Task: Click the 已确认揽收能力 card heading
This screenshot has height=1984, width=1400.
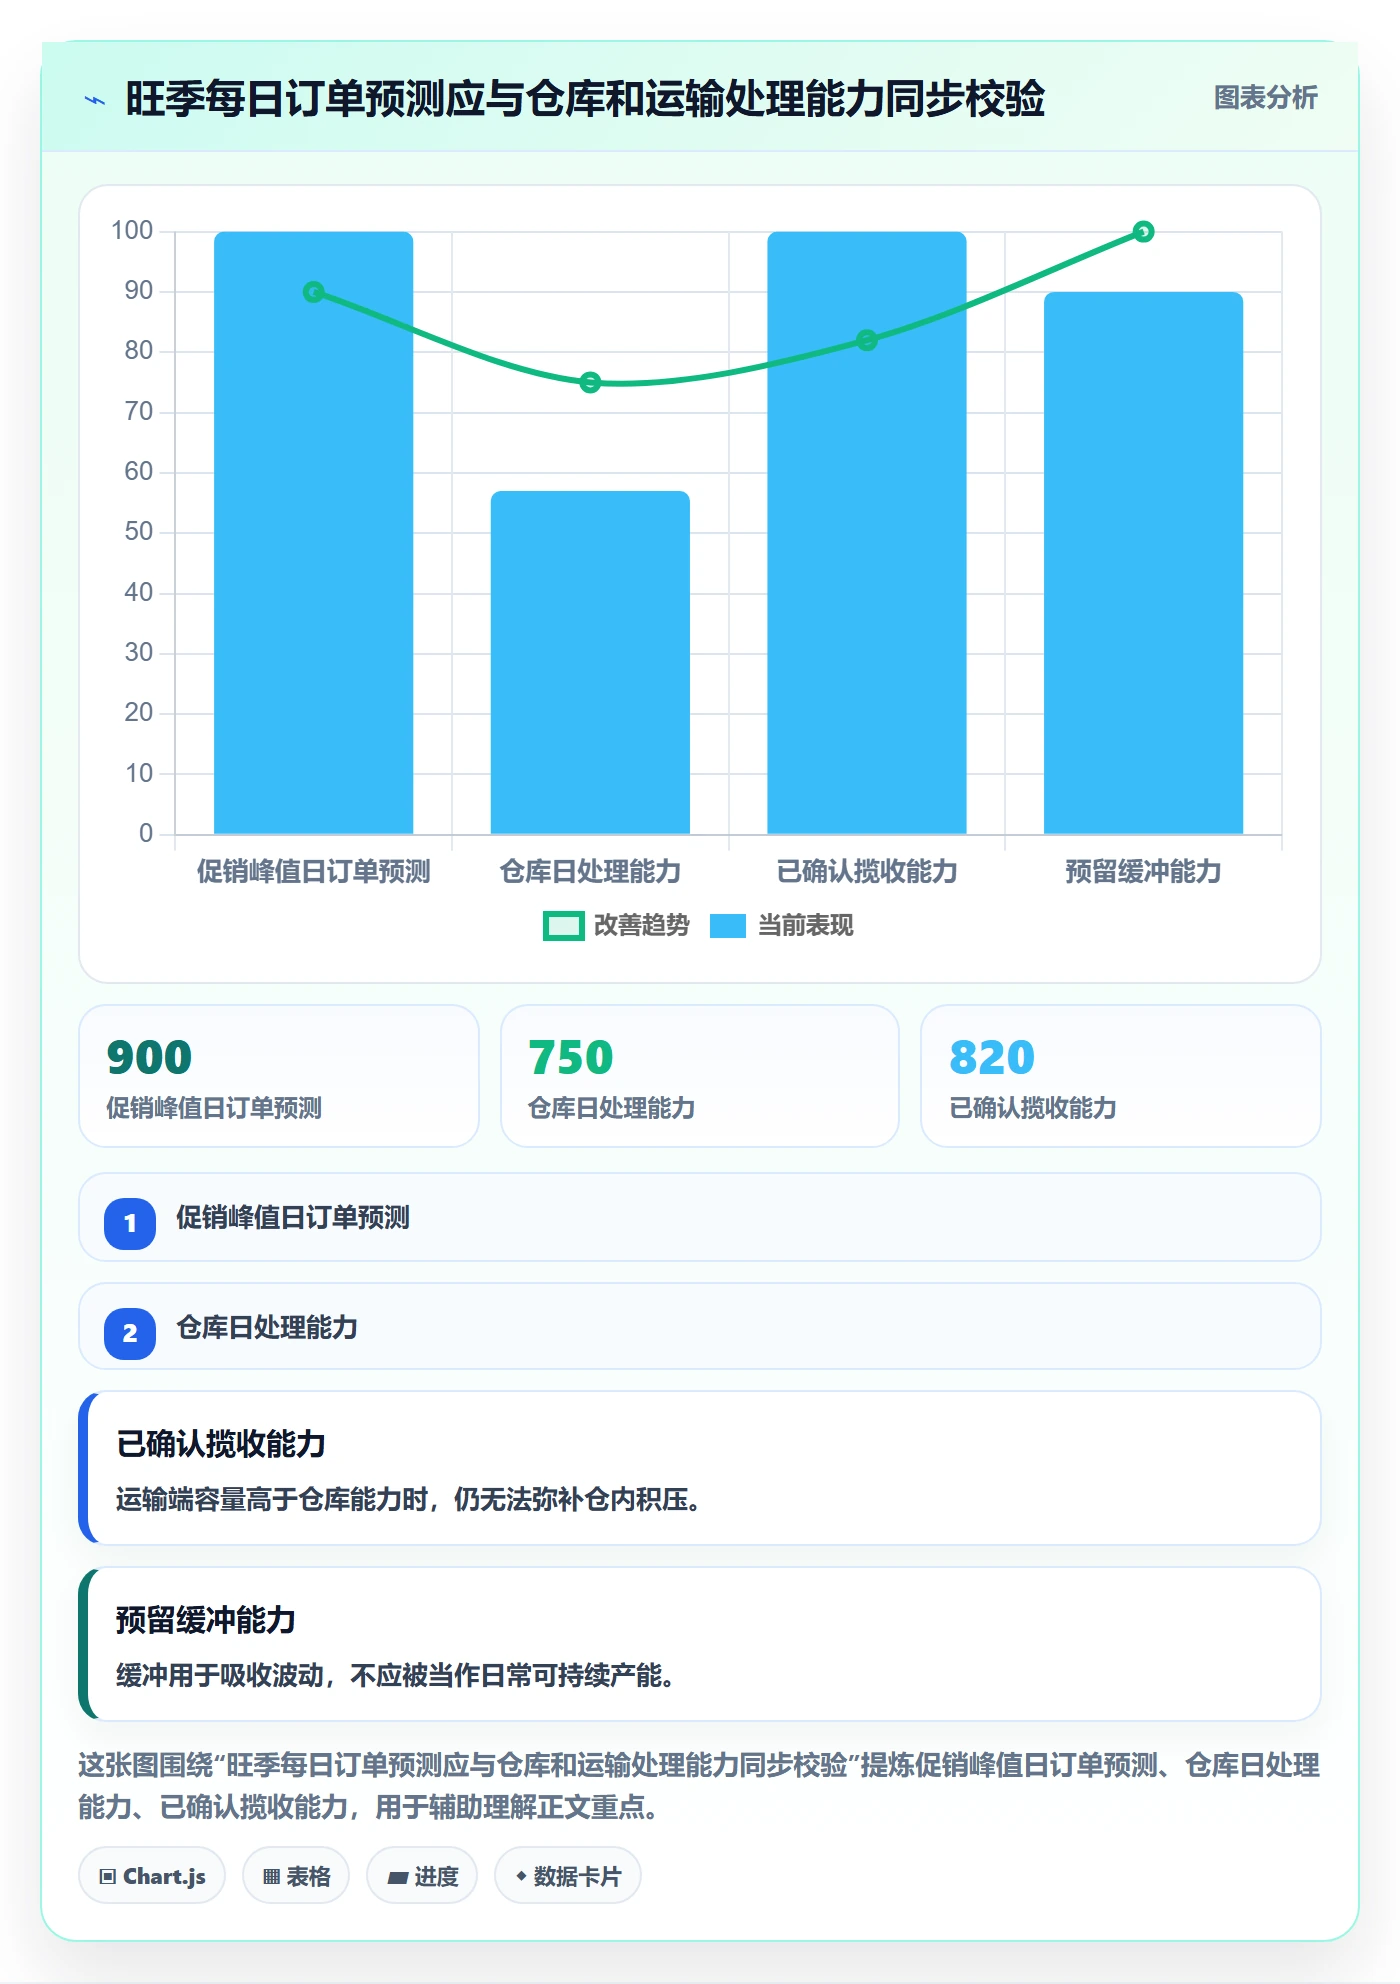Action: click(x=221, y=1444)
